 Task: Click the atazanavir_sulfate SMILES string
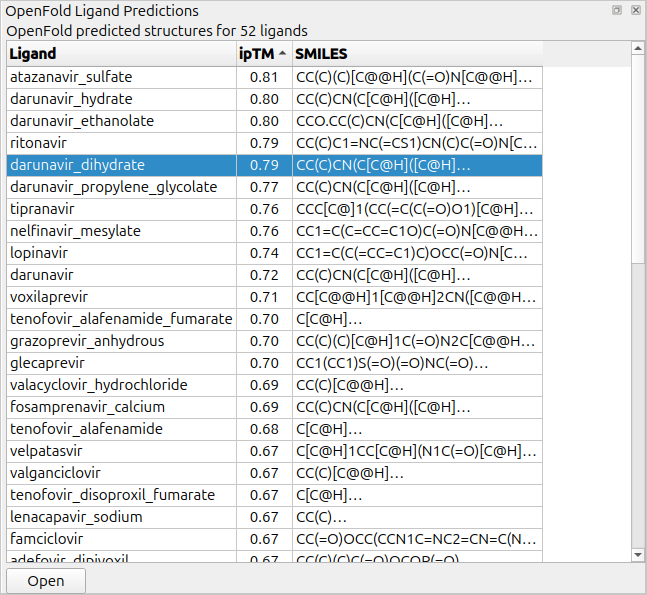tap(417, 77)
